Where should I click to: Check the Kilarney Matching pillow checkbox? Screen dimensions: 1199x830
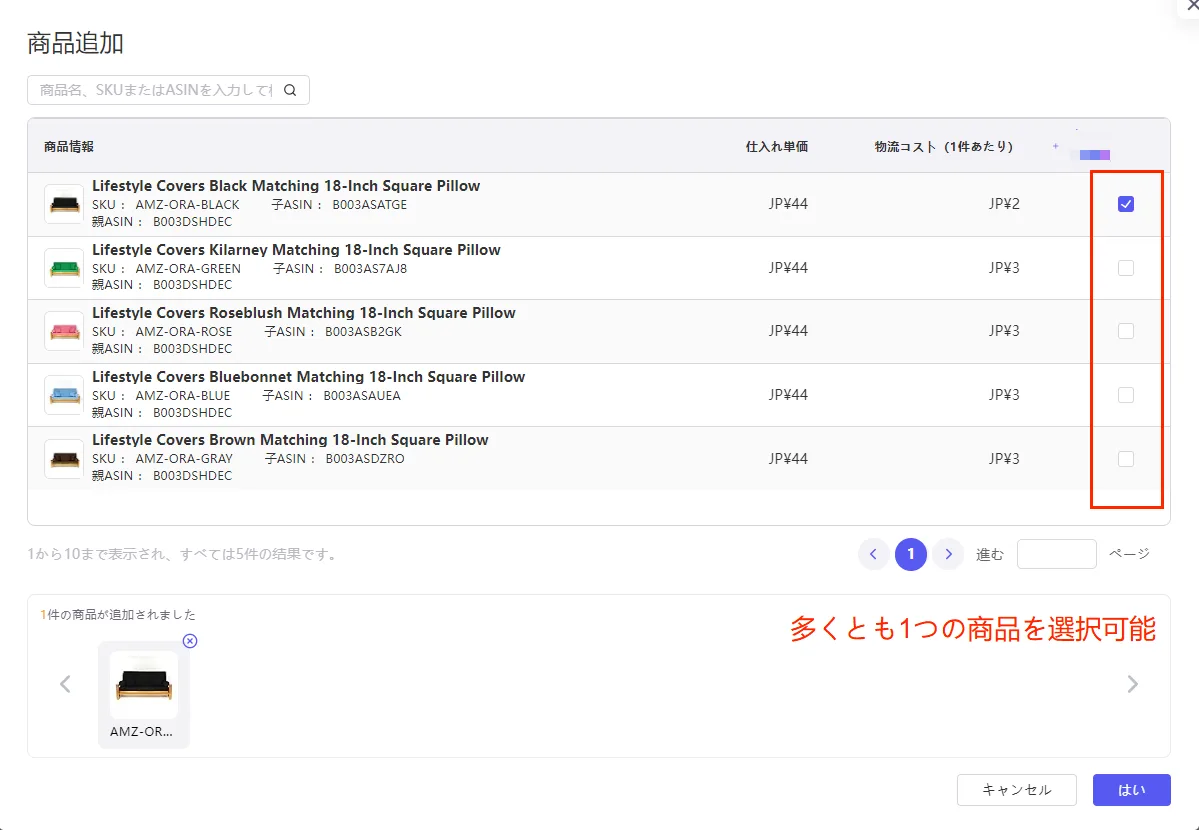(x=1126, y=268)
